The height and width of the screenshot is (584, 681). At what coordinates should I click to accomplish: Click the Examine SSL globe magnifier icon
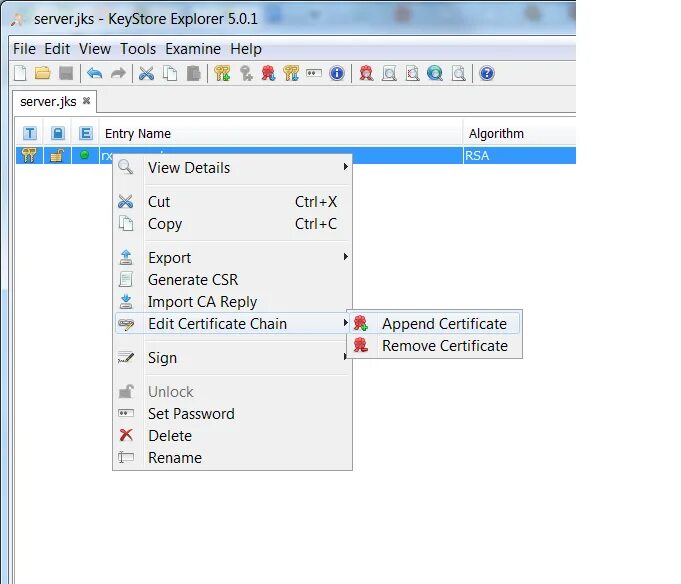435,73
